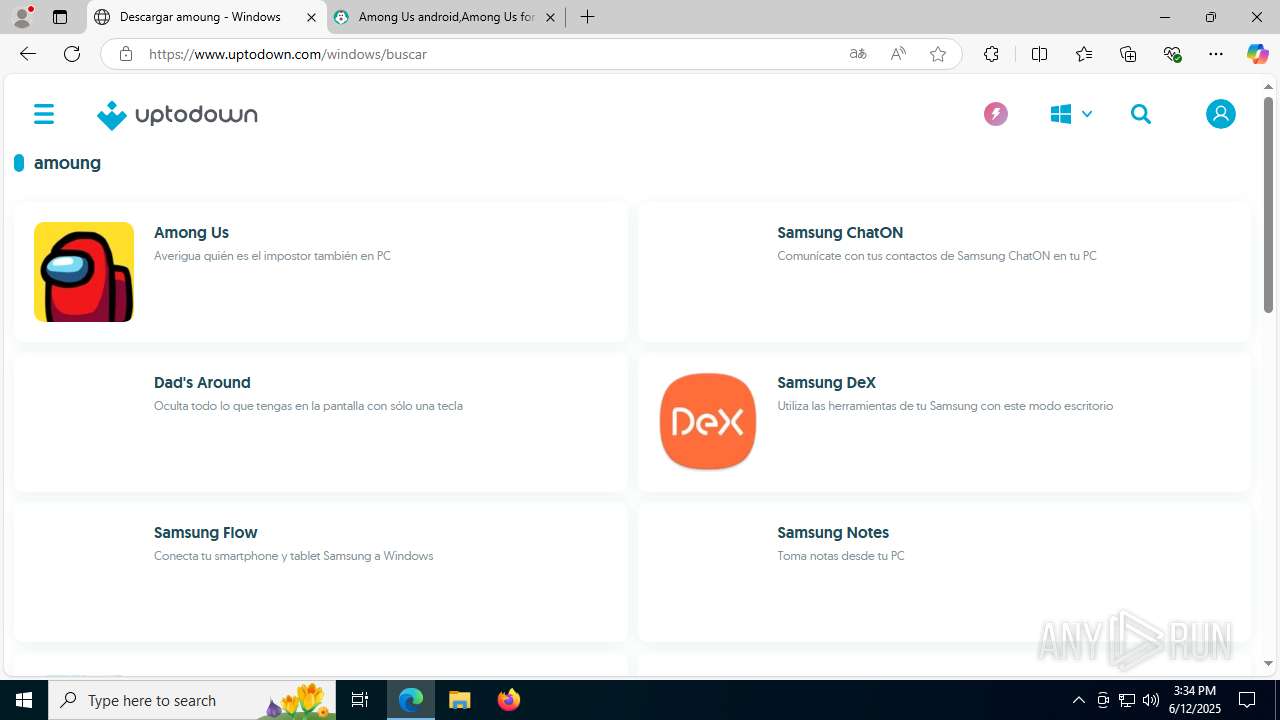
Task: Click the page vertical scrollbar
Action: coord(1268,205)
